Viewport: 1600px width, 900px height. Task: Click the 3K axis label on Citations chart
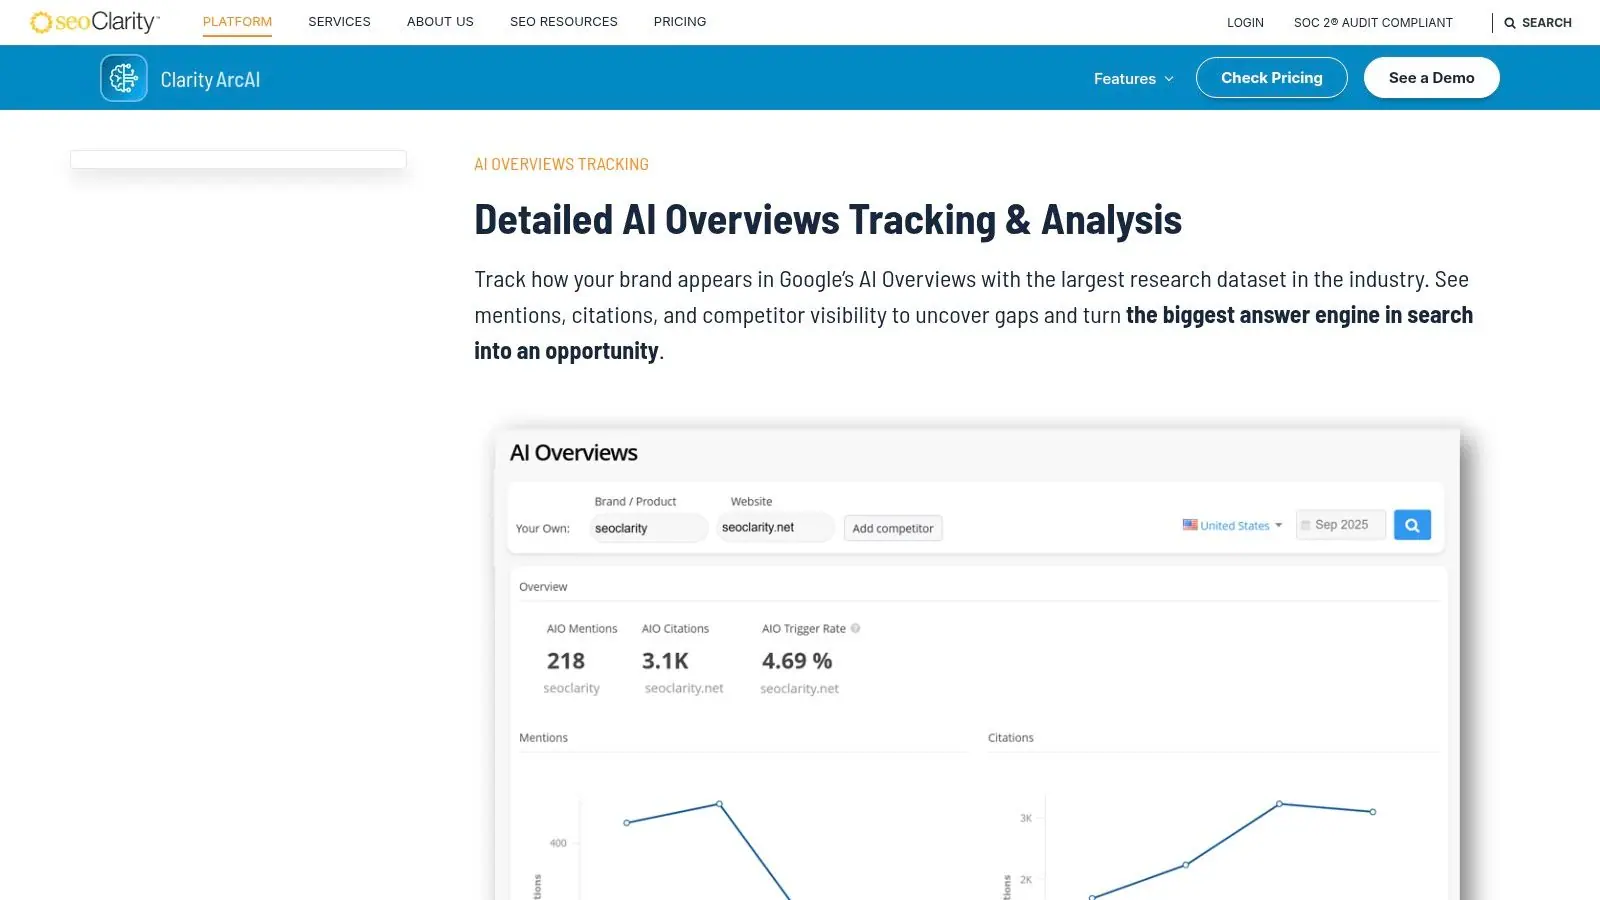coord(1026,818)
